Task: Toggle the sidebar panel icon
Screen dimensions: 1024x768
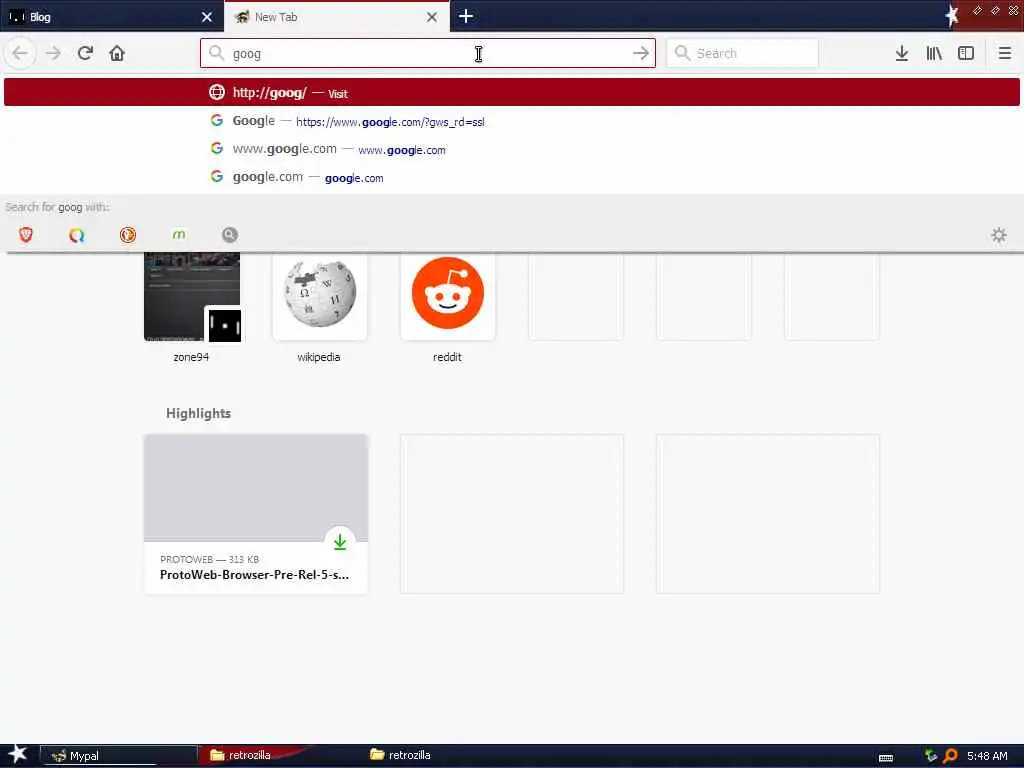Action: pos(966,54)
